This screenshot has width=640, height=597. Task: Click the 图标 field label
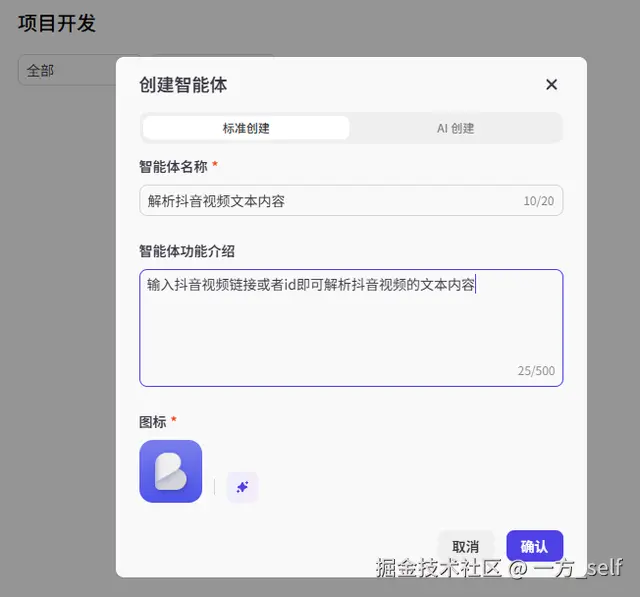click(x=153, y=422)
